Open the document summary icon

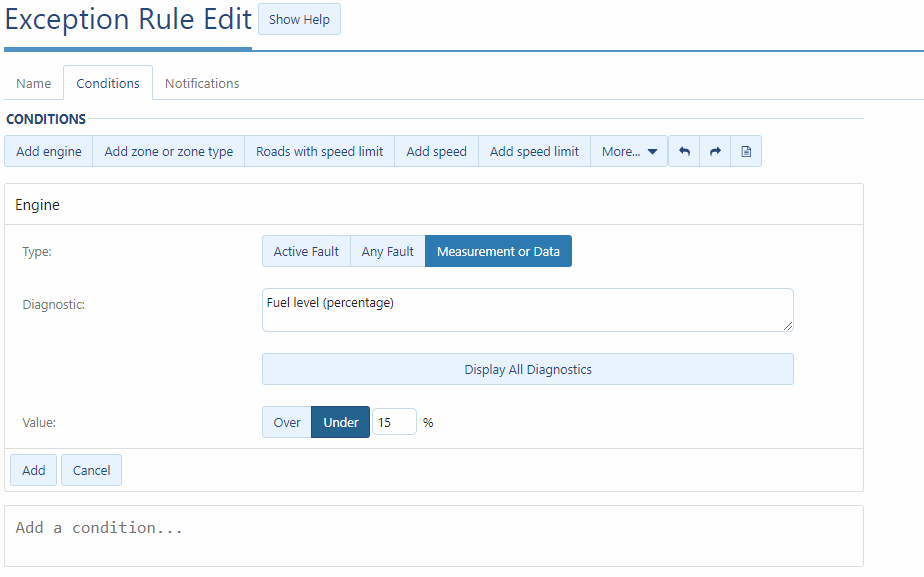coord(746,151)
